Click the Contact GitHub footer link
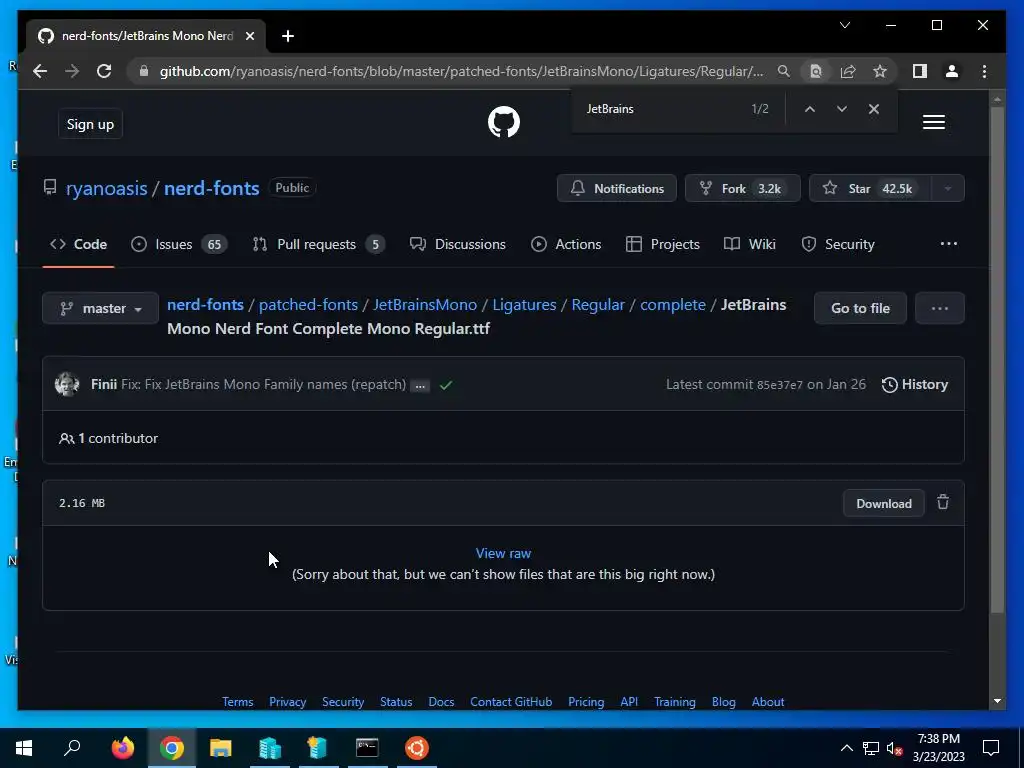 [x=511, y=702]
